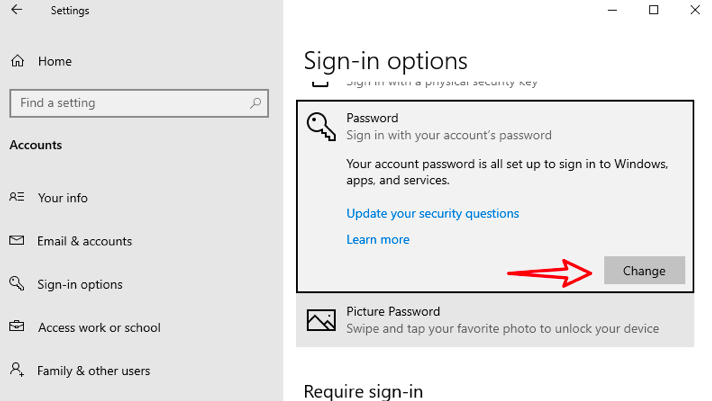The height and width of the screenshot is (401, 712).
Task: Expand the Picture Password option
Action: coord(494,320)
